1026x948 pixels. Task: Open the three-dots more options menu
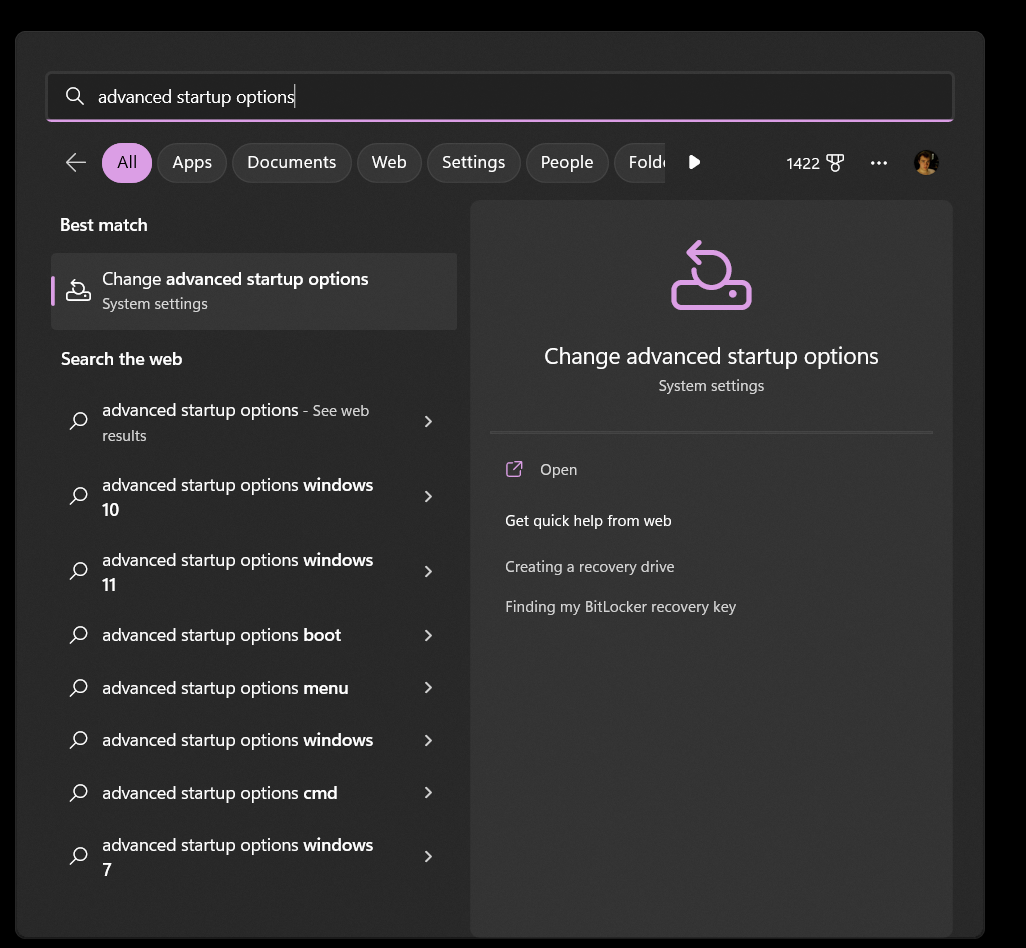(879, 163)
